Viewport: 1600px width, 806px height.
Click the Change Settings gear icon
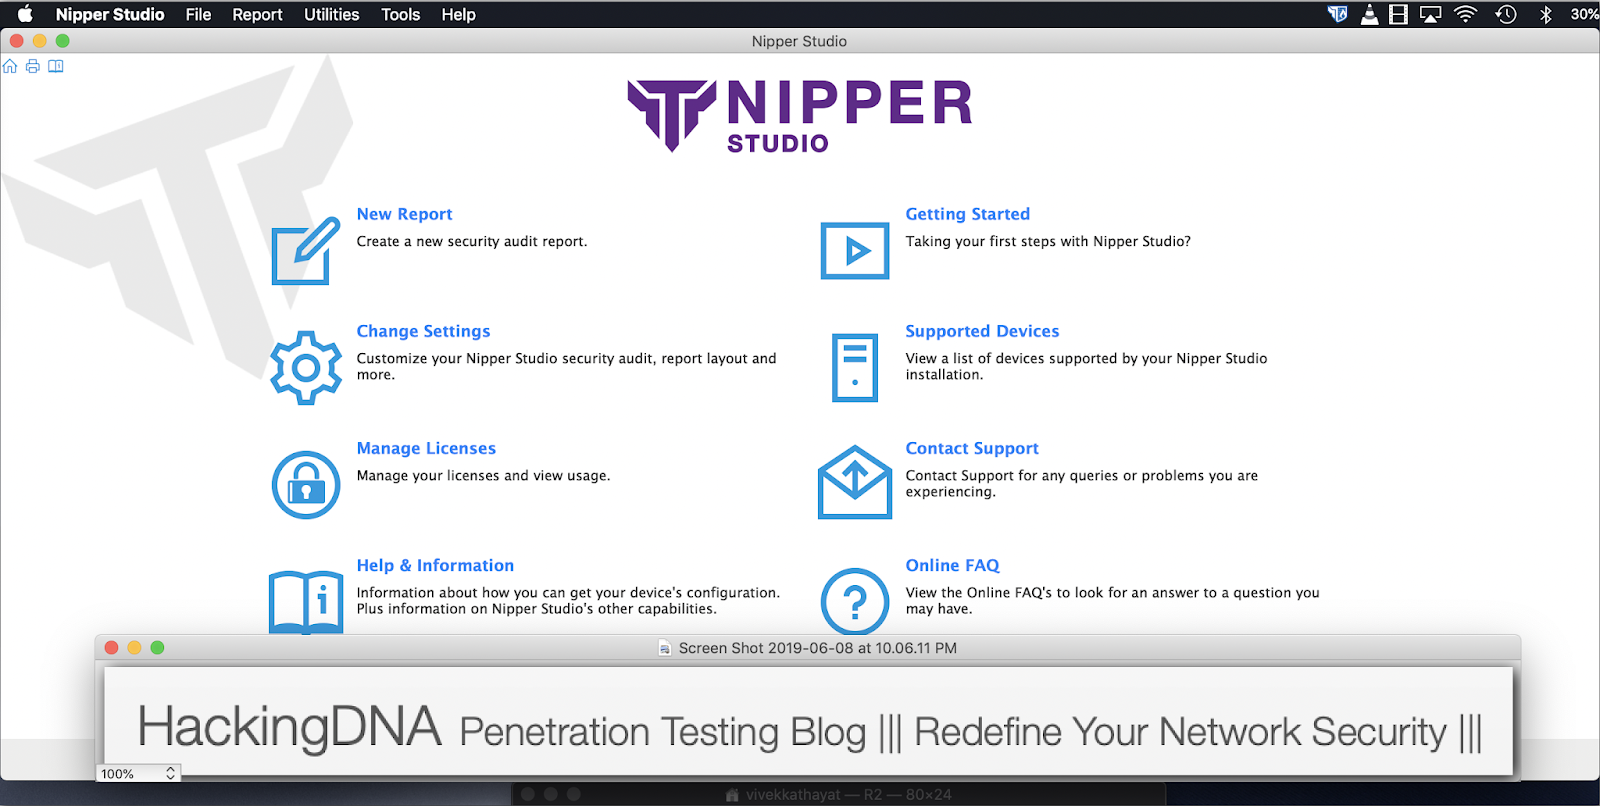click(x=306, y=368)
